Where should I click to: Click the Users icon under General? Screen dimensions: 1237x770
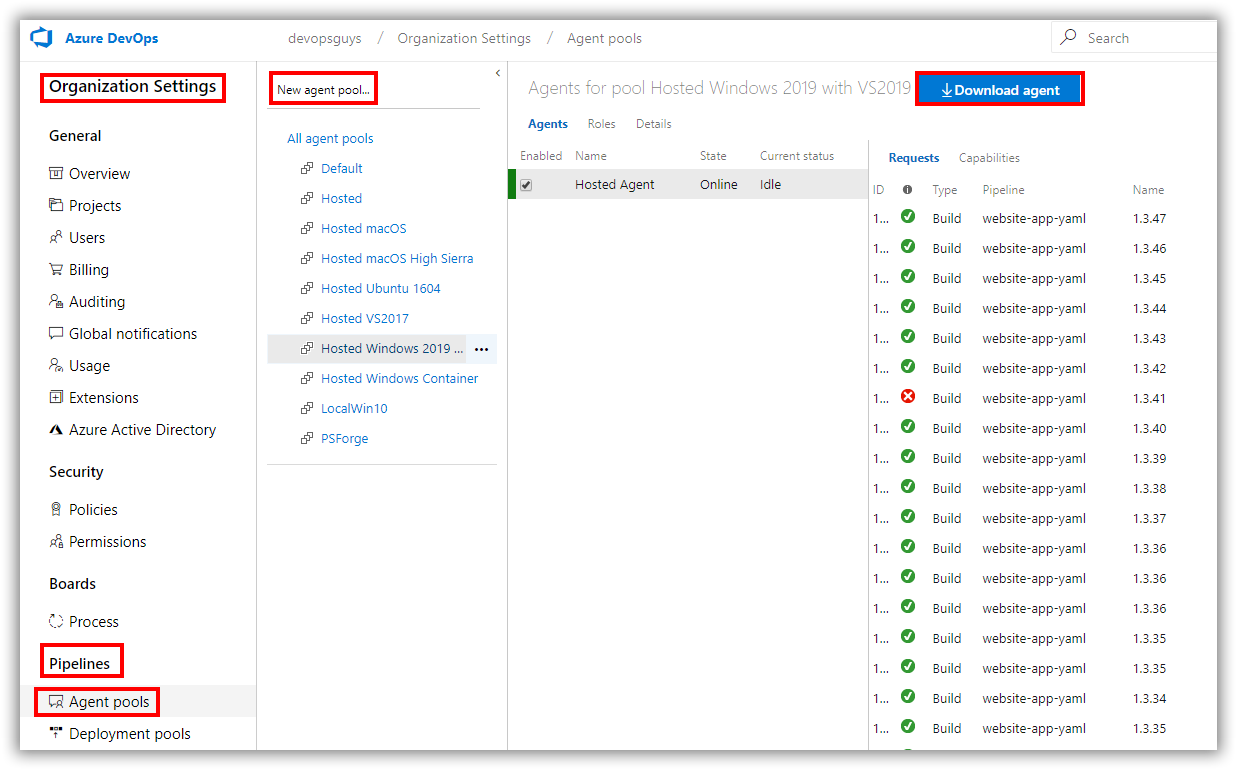pyautogui.click(x=58, y=237)
